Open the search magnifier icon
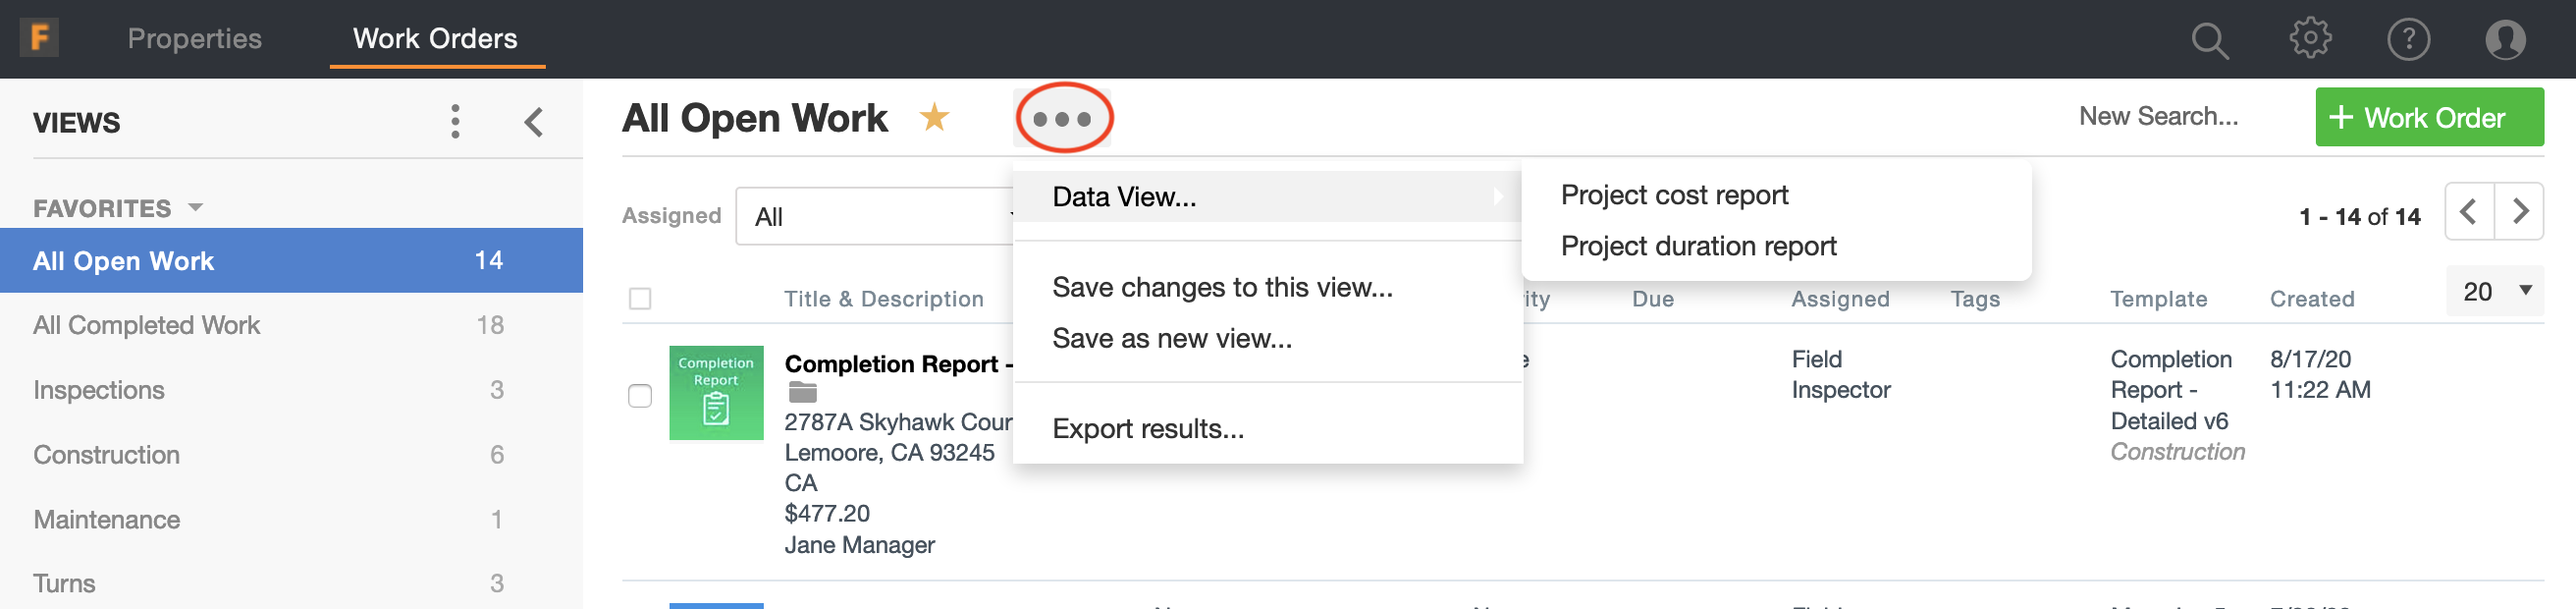2576x609 pixels. pyautogui.click(x=2209, y=40)
